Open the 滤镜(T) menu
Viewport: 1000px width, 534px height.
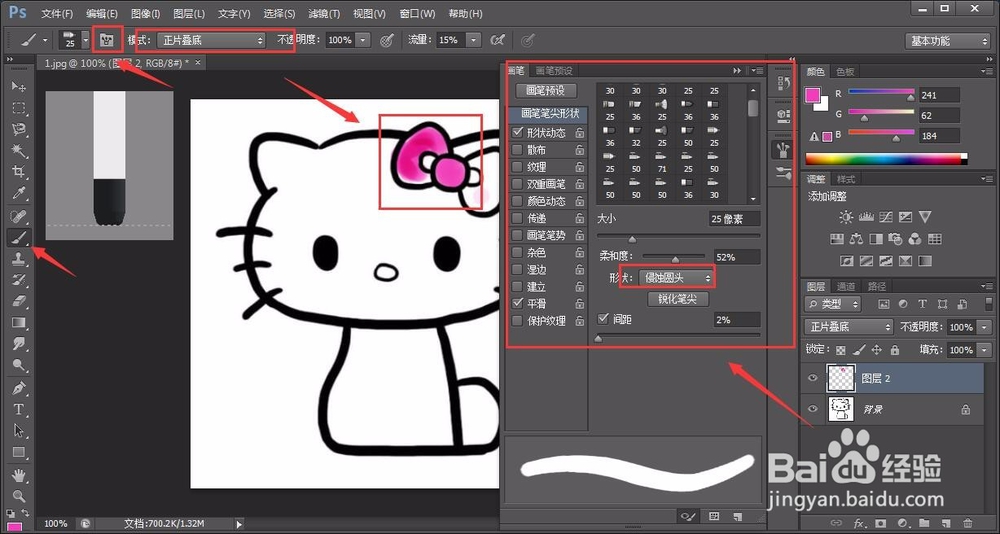pyautogui.click(x=324, y=13)
